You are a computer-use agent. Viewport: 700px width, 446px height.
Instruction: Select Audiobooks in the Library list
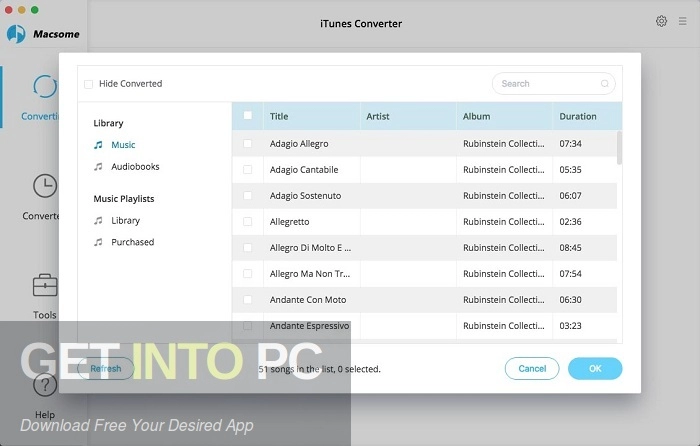pyautogui.click(x=135, y=167)
